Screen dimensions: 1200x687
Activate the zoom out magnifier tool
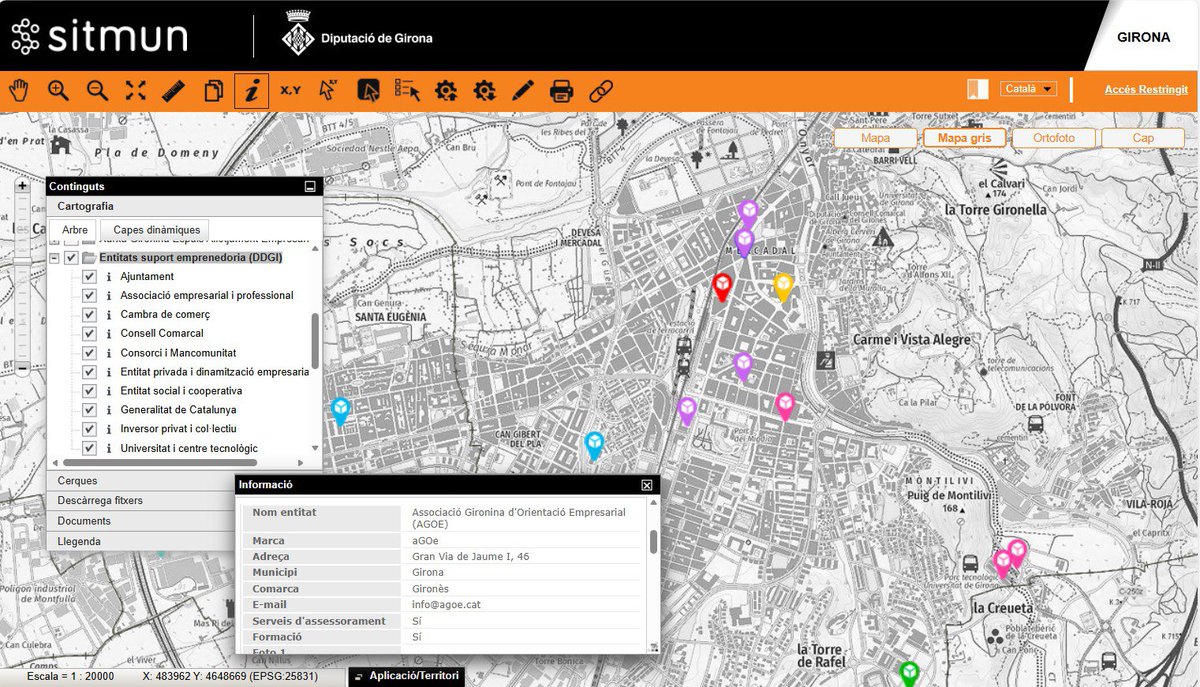97,91
